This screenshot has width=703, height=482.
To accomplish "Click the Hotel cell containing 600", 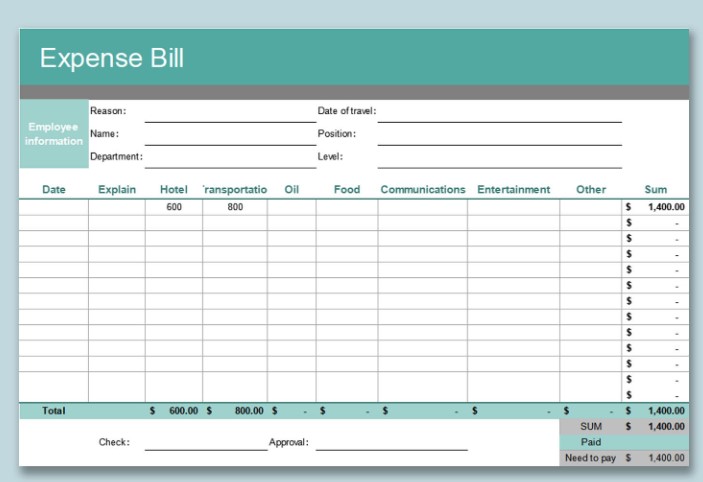I will click(174, 207).
